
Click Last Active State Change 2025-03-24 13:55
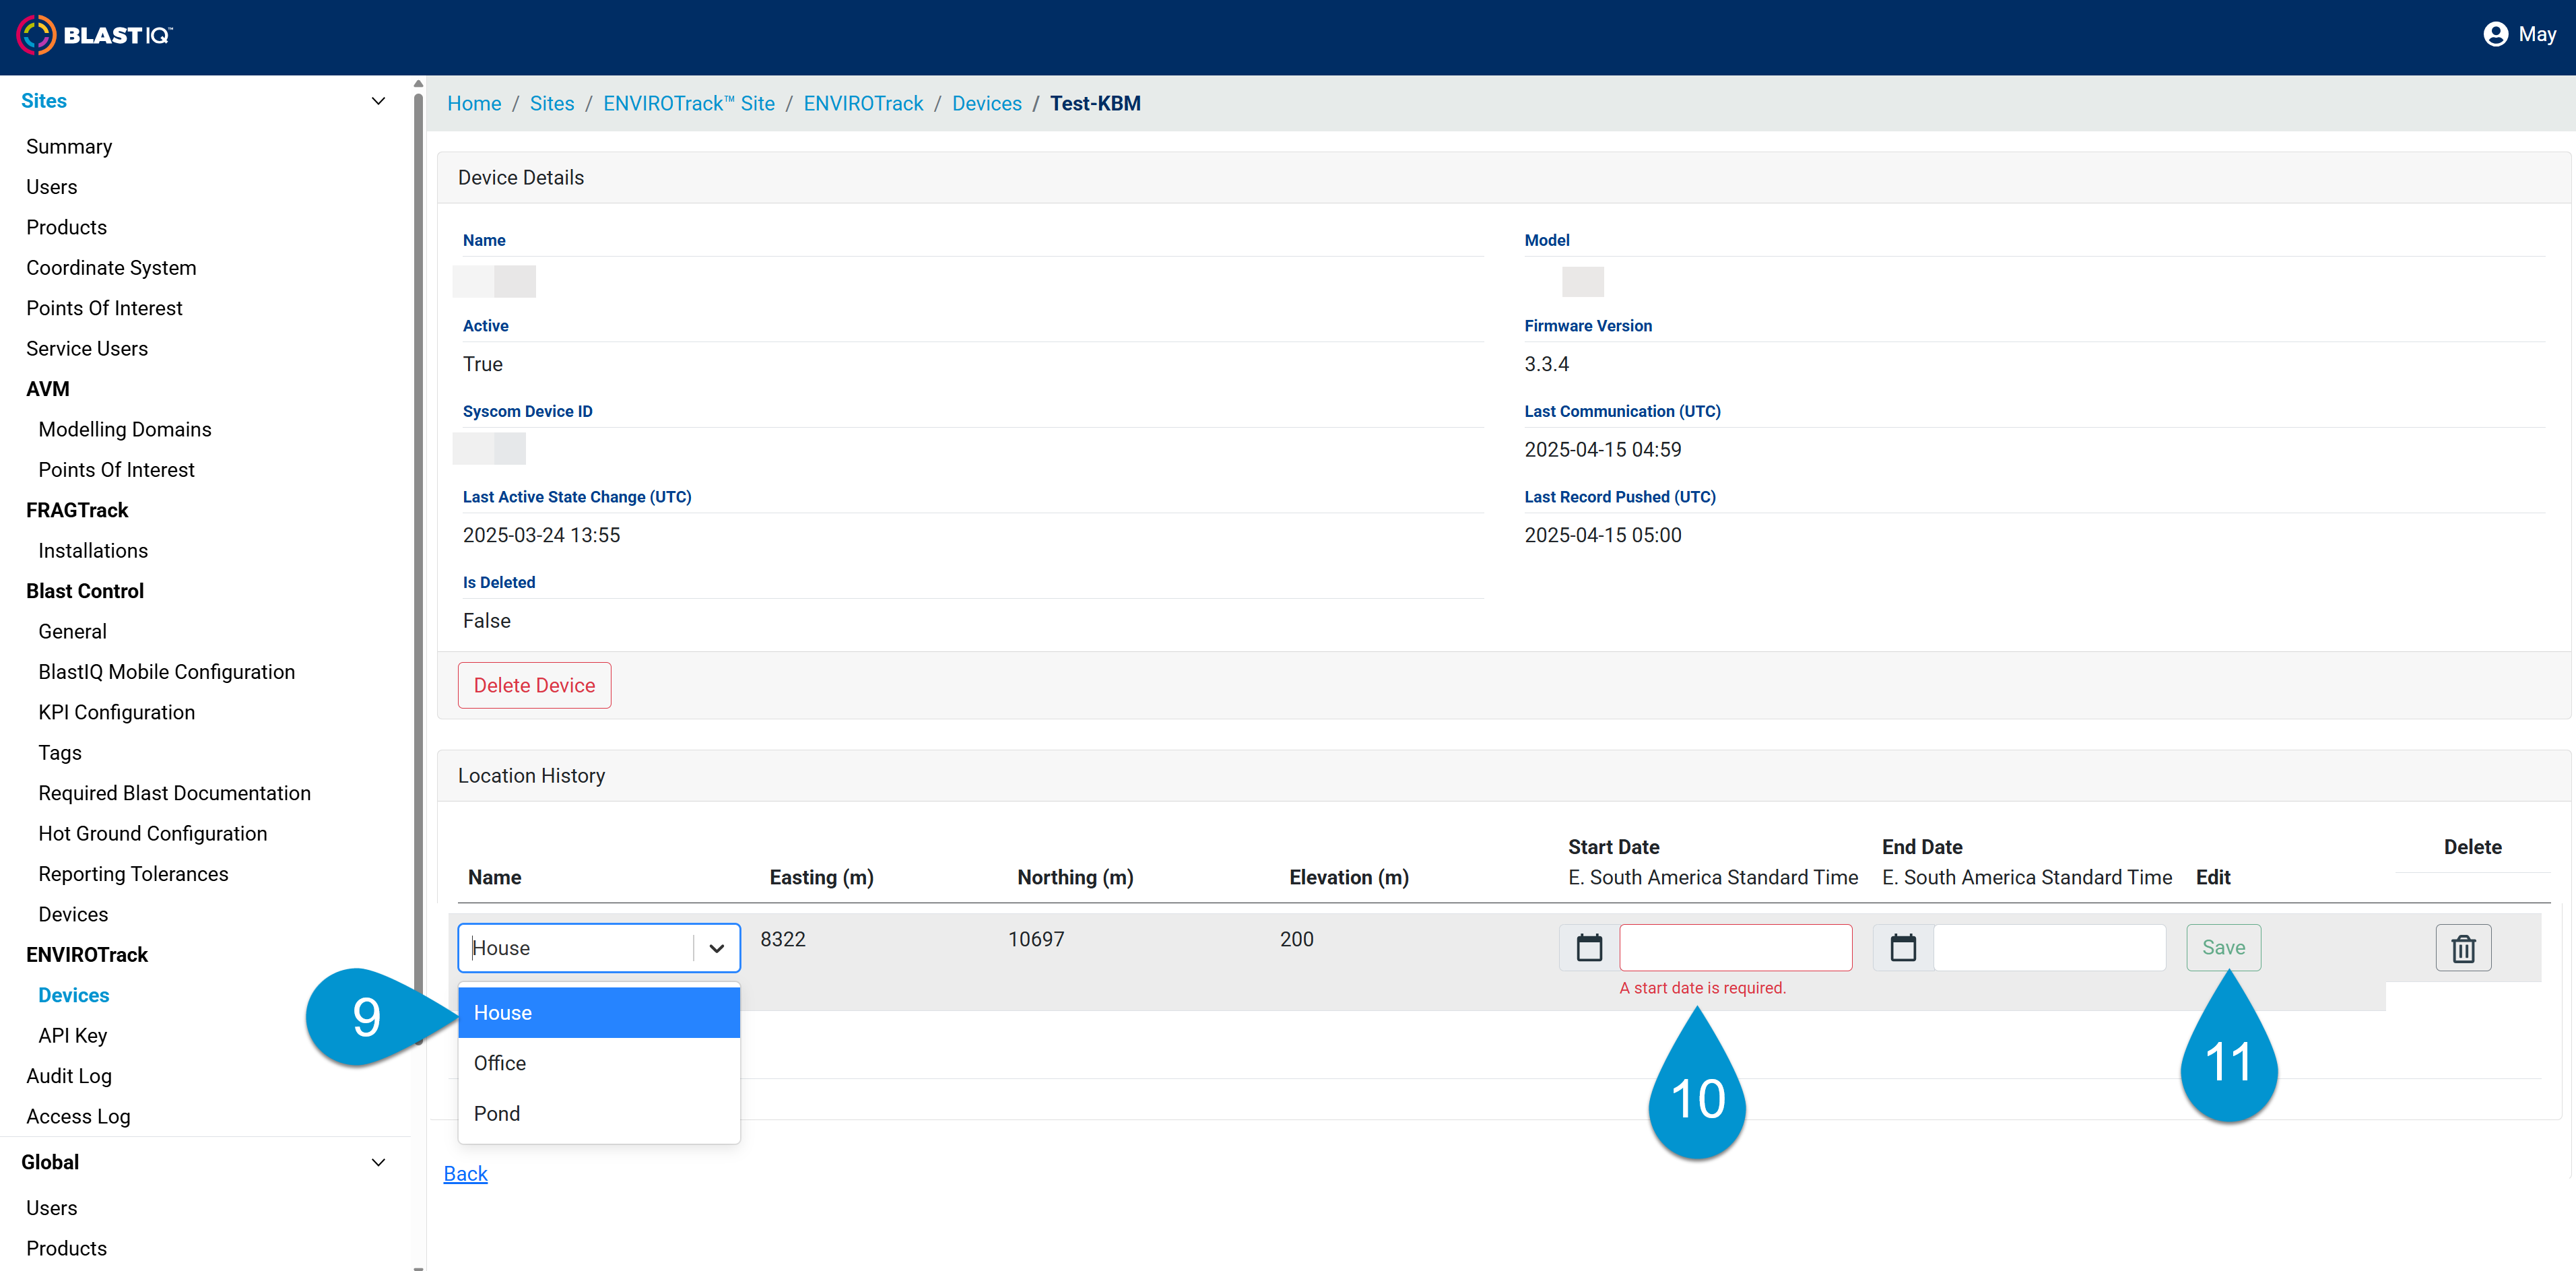coord(541,535)
